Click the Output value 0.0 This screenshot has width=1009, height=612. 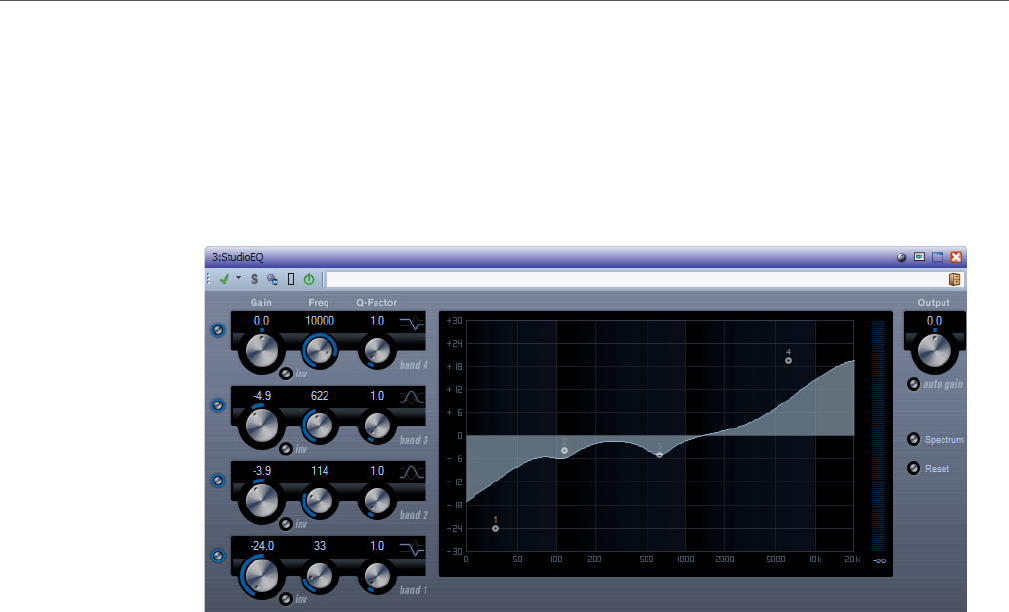coord(934,320)
